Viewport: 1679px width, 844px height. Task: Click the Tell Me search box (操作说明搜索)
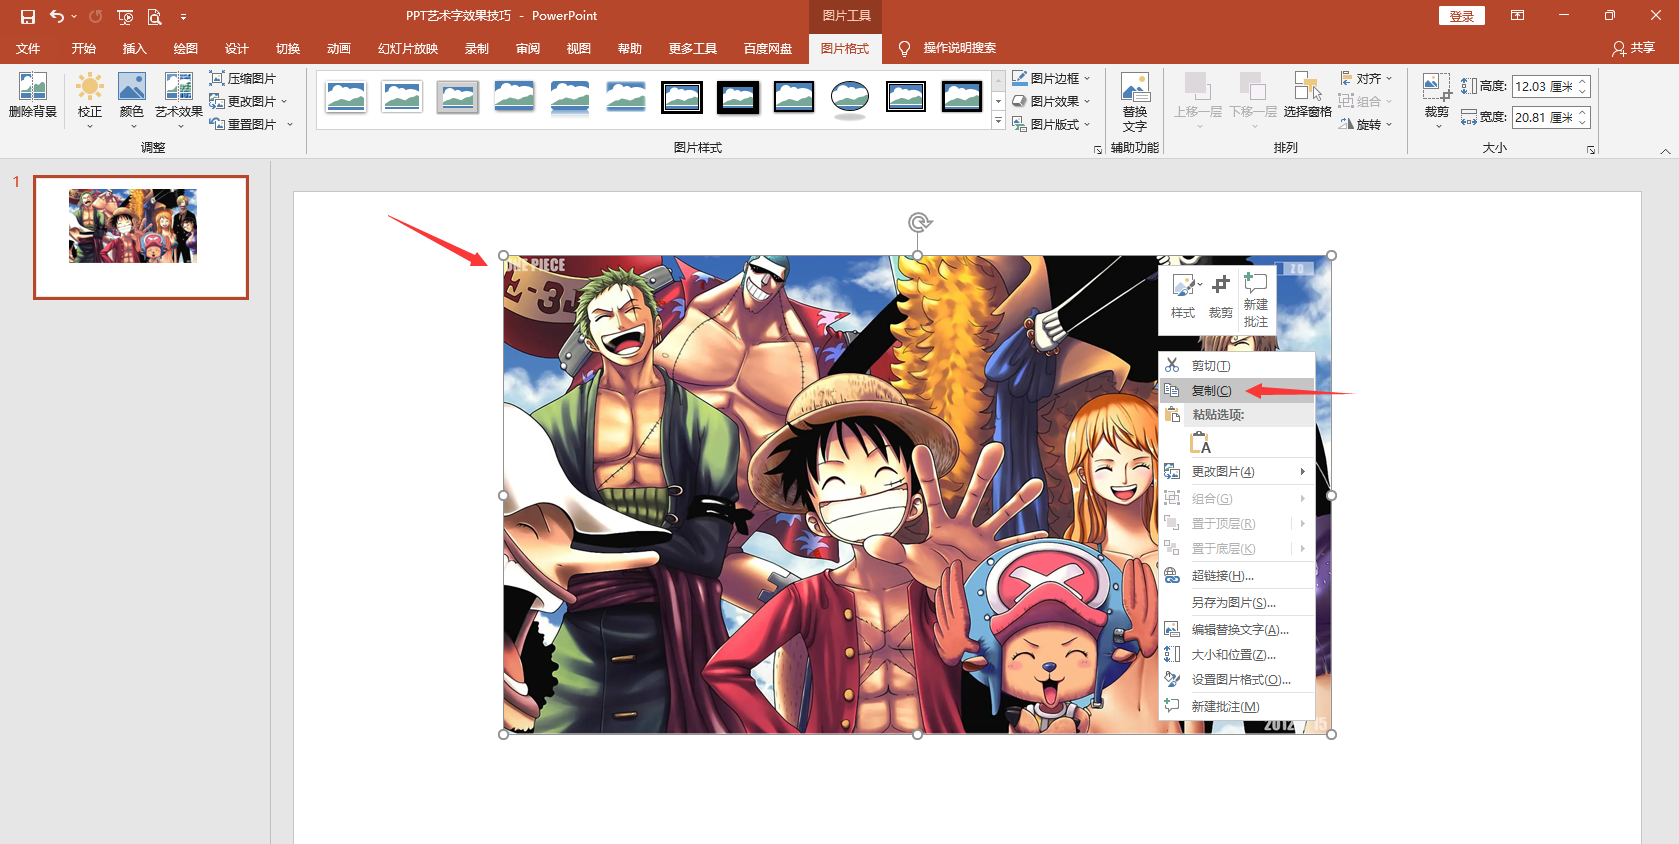point(959,48)
